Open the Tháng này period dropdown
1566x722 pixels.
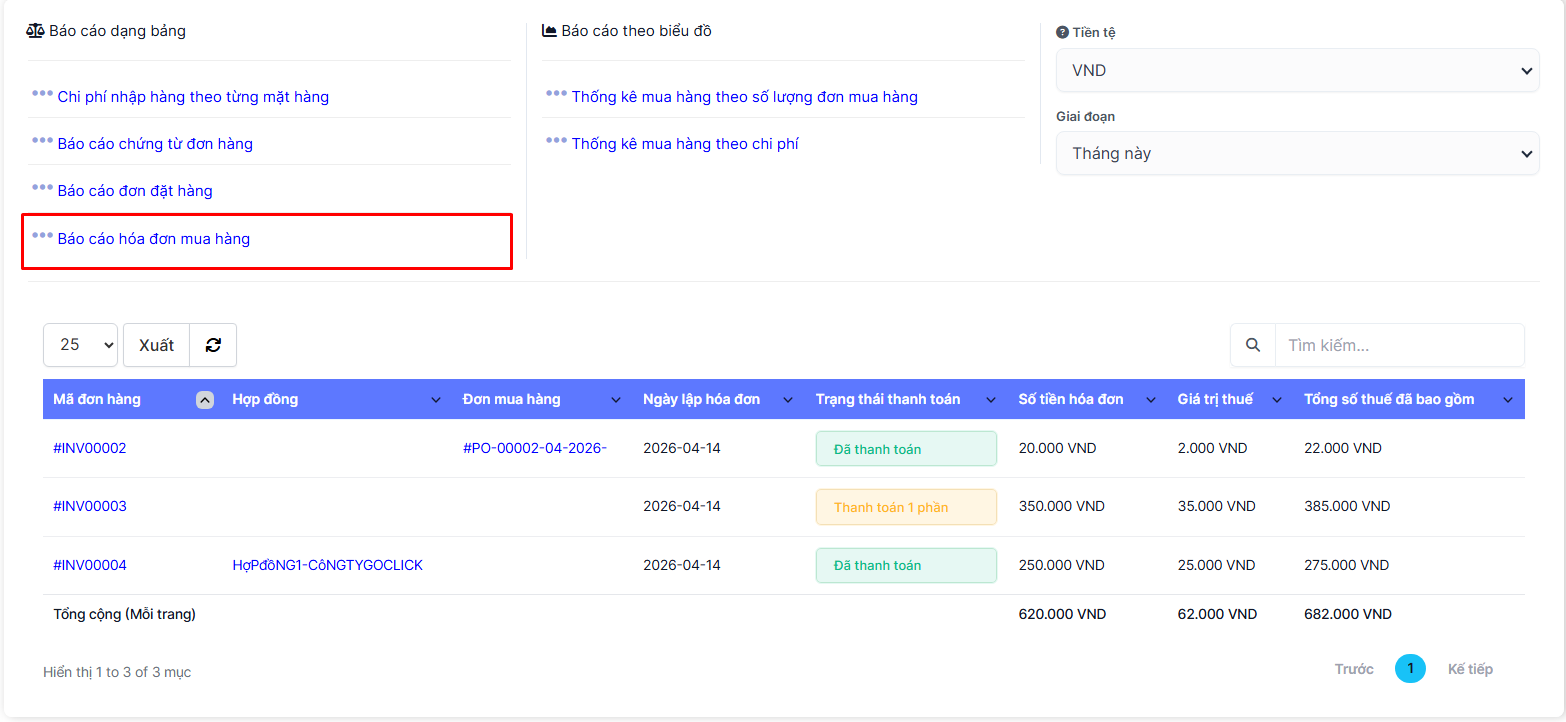1297,154
